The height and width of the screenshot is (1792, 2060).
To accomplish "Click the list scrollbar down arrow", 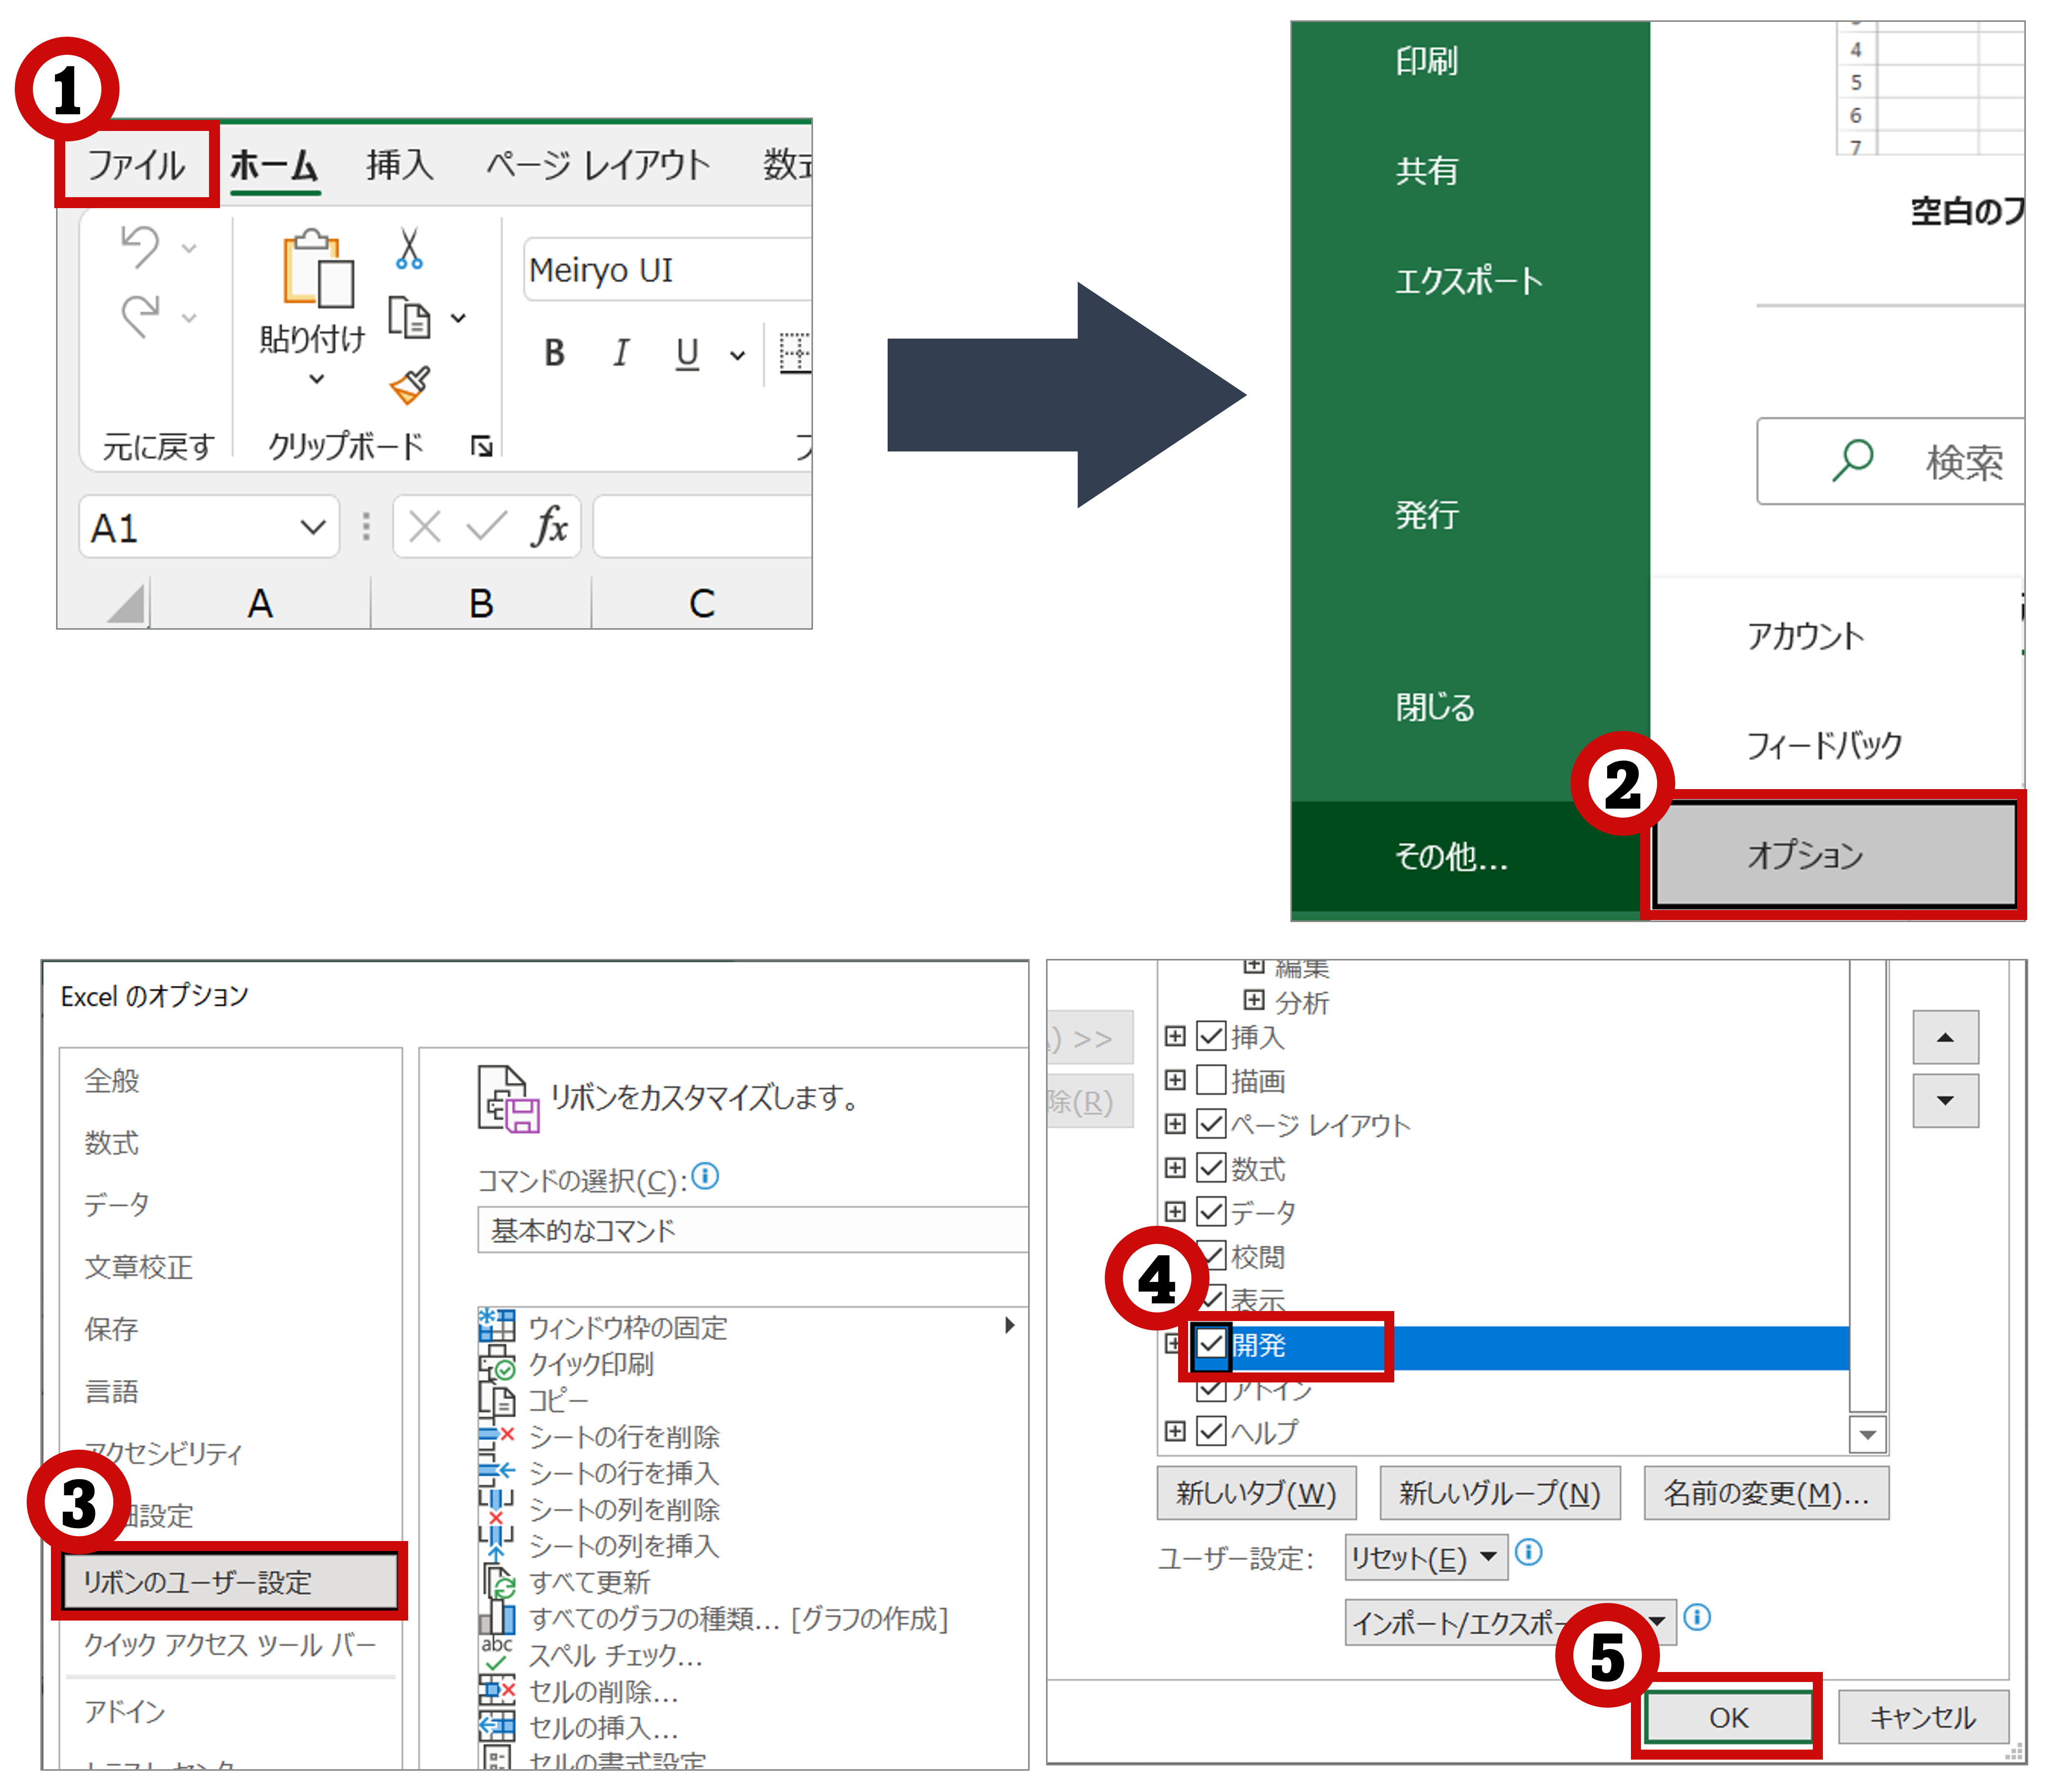I will click(1867, 1435).
